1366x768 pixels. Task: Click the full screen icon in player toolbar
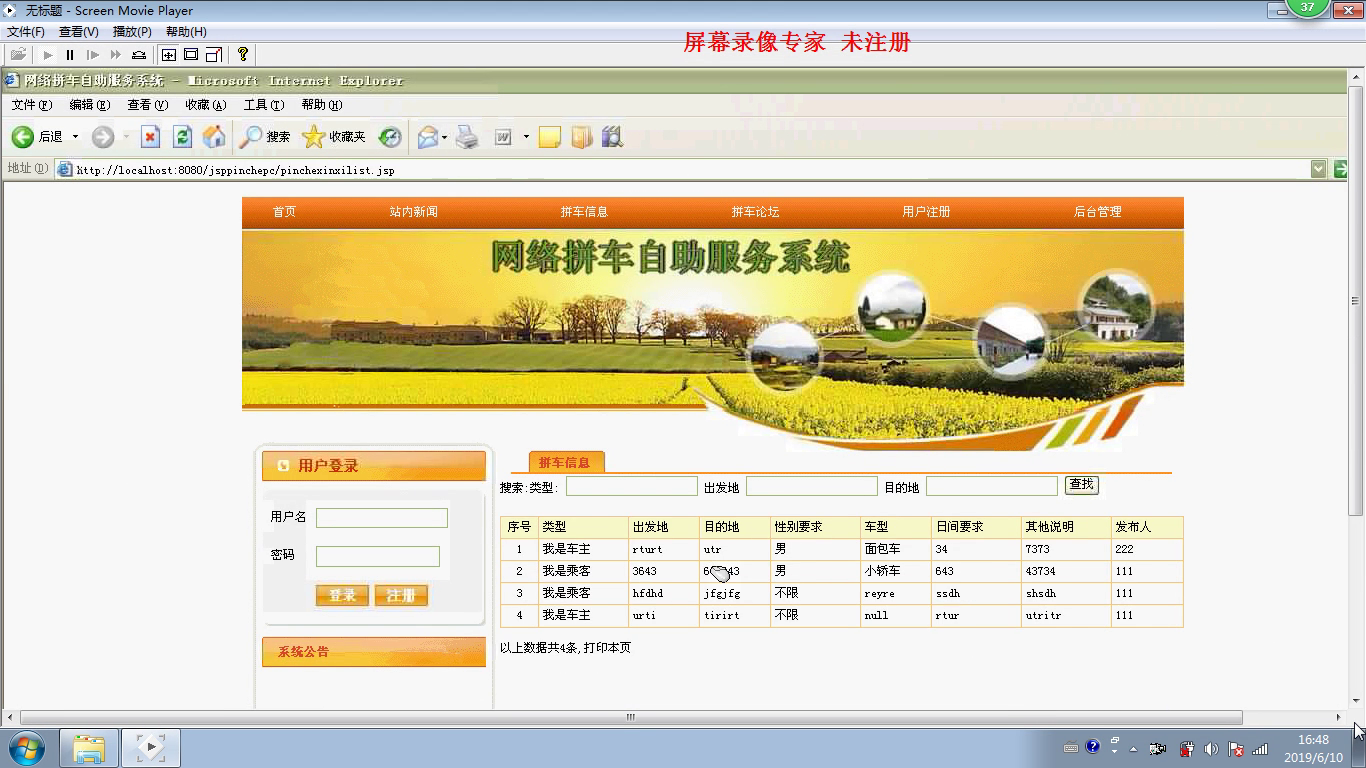(191, 55)
